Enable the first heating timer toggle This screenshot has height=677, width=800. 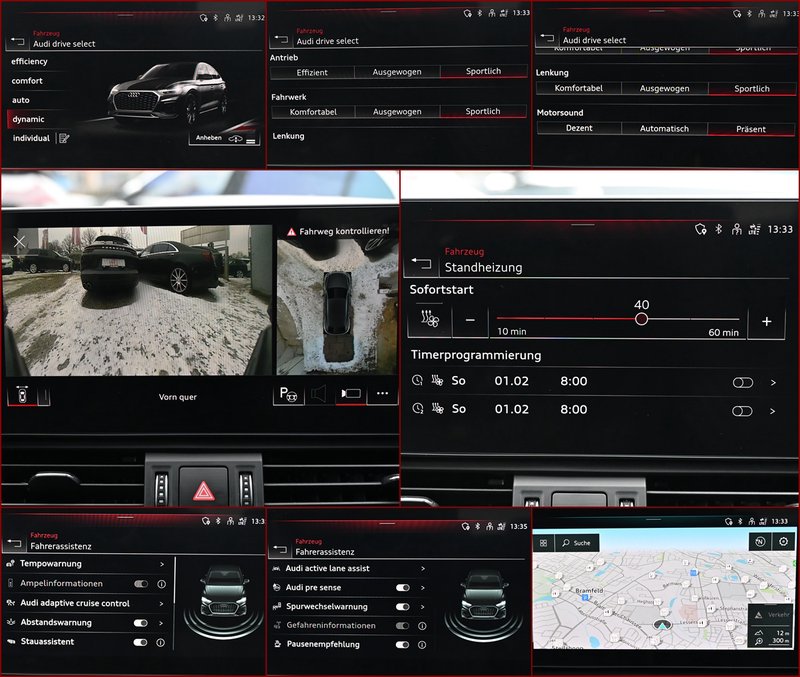click(742, 382)
